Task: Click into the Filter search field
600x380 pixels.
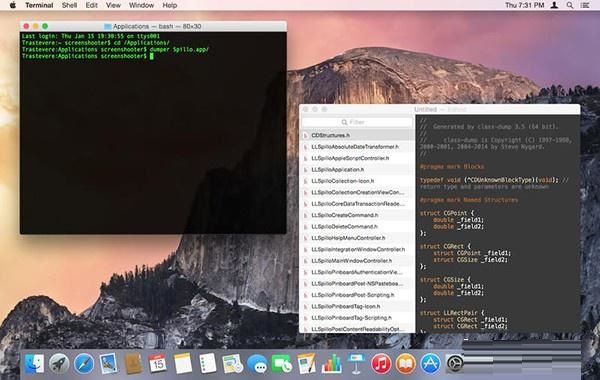Action: [357, 122]
